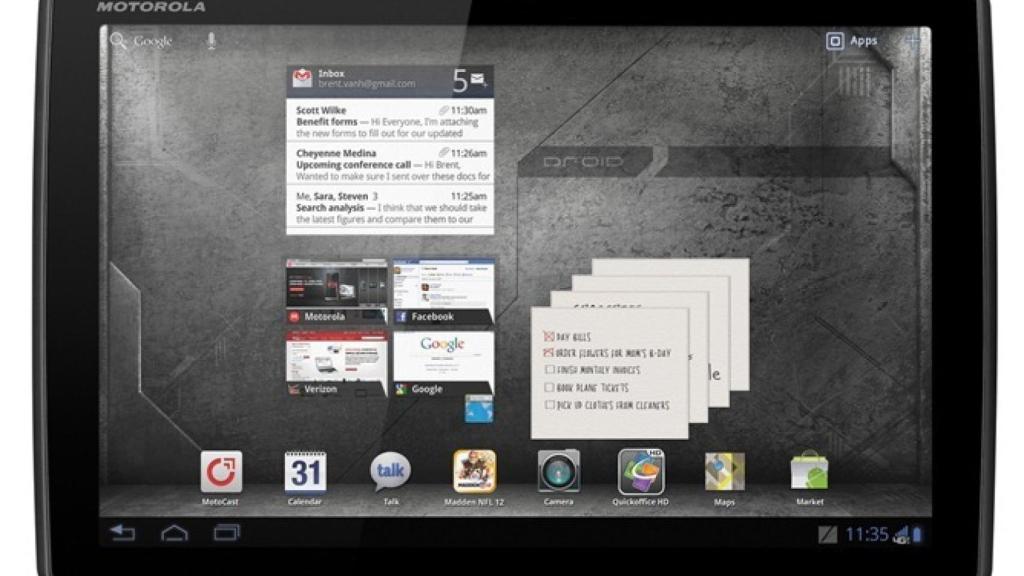Launch Quickoffice HD
The image size is (1024, 576).
pos(641,472)
